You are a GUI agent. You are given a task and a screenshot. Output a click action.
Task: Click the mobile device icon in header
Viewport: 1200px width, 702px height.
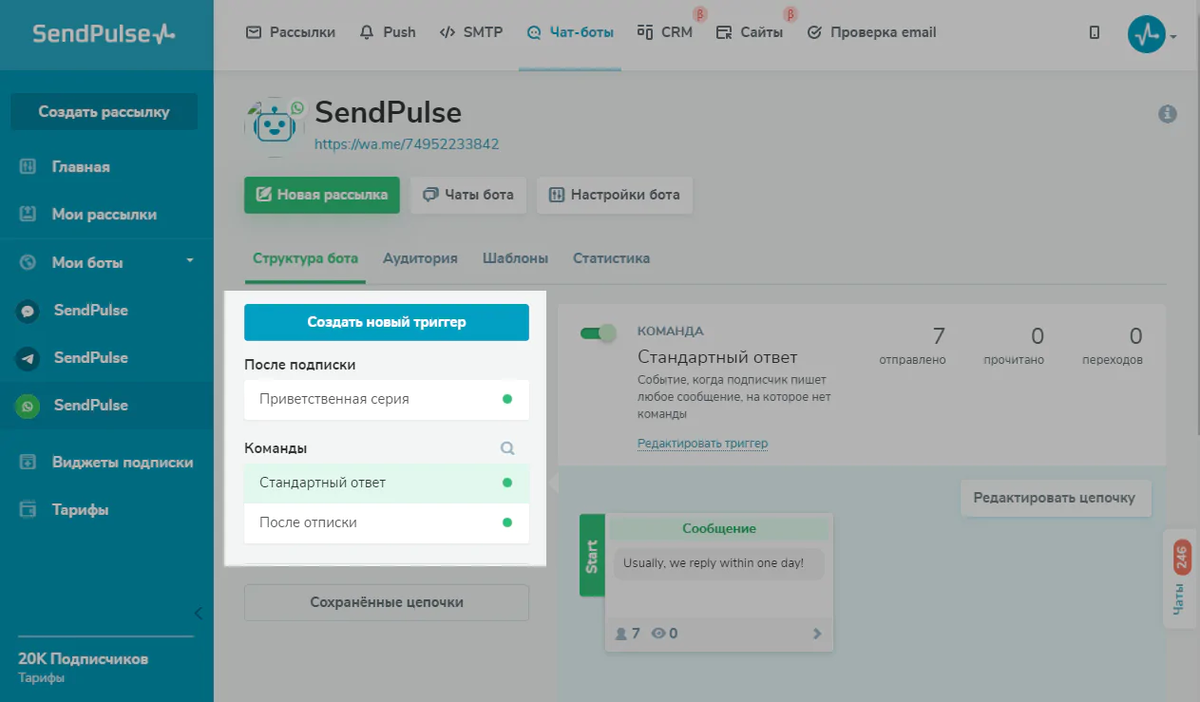click(x=1094, y=32)
